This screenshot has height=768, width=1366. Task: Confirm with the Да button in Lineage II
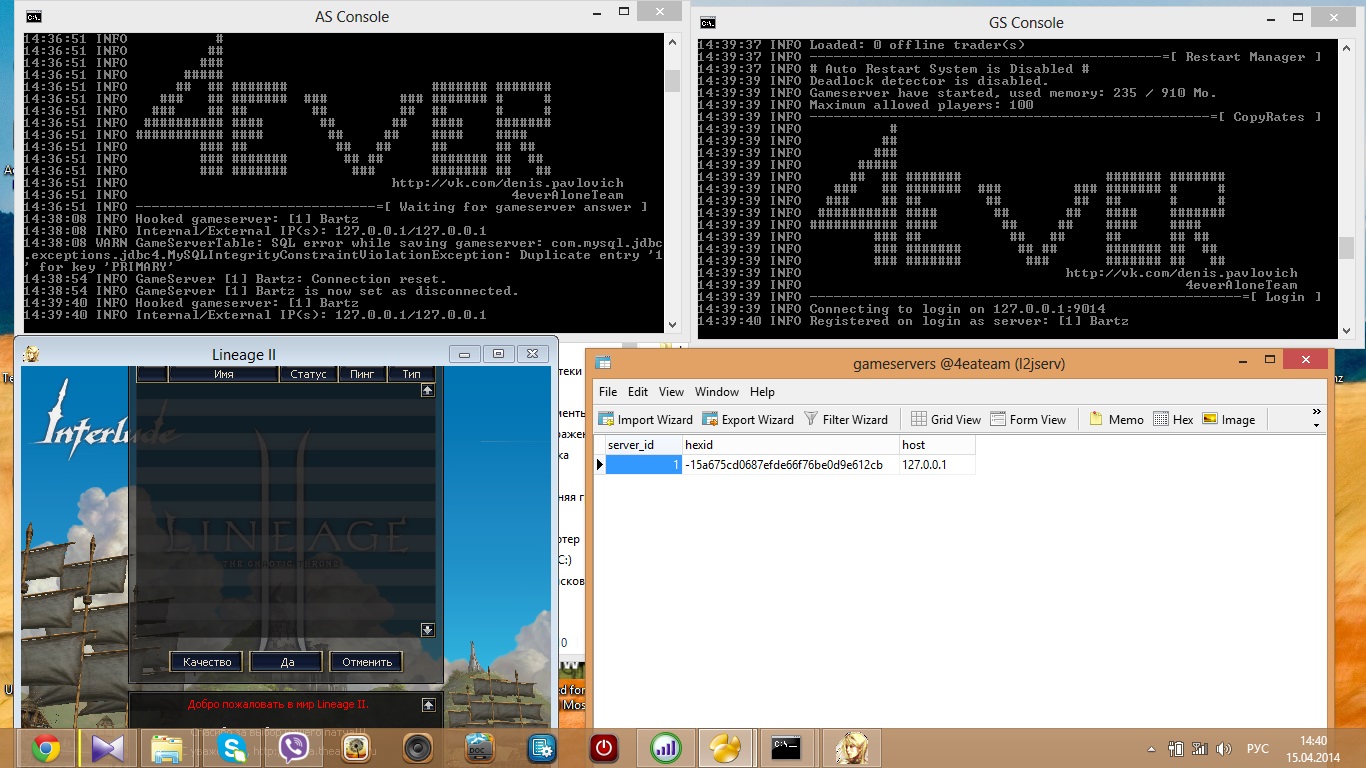287,662
